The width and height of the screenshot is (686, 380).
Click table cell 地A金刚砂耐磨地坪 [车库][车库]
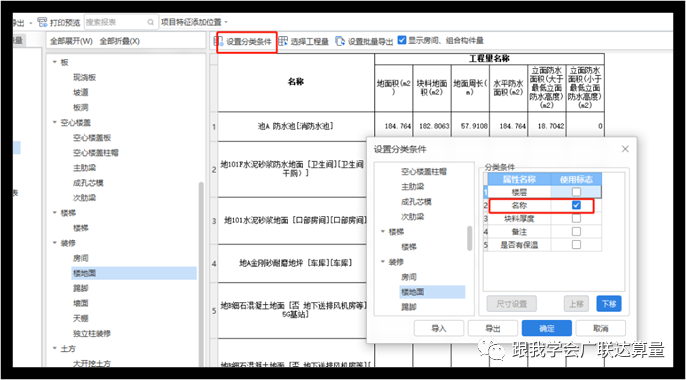pyautogui.click(x=295, y=263)
